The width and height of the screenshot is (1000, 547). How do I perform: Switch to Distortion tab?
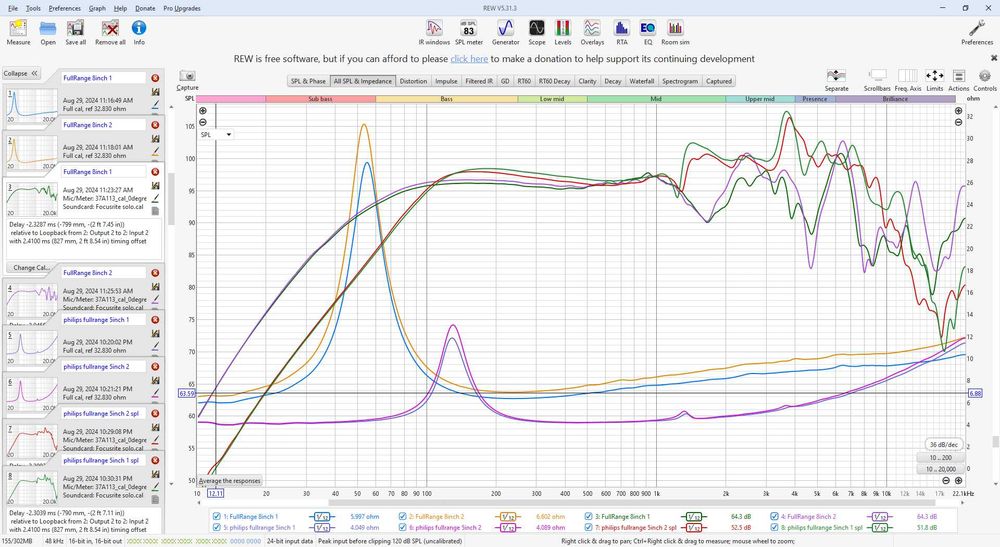(x=413, y=81)
